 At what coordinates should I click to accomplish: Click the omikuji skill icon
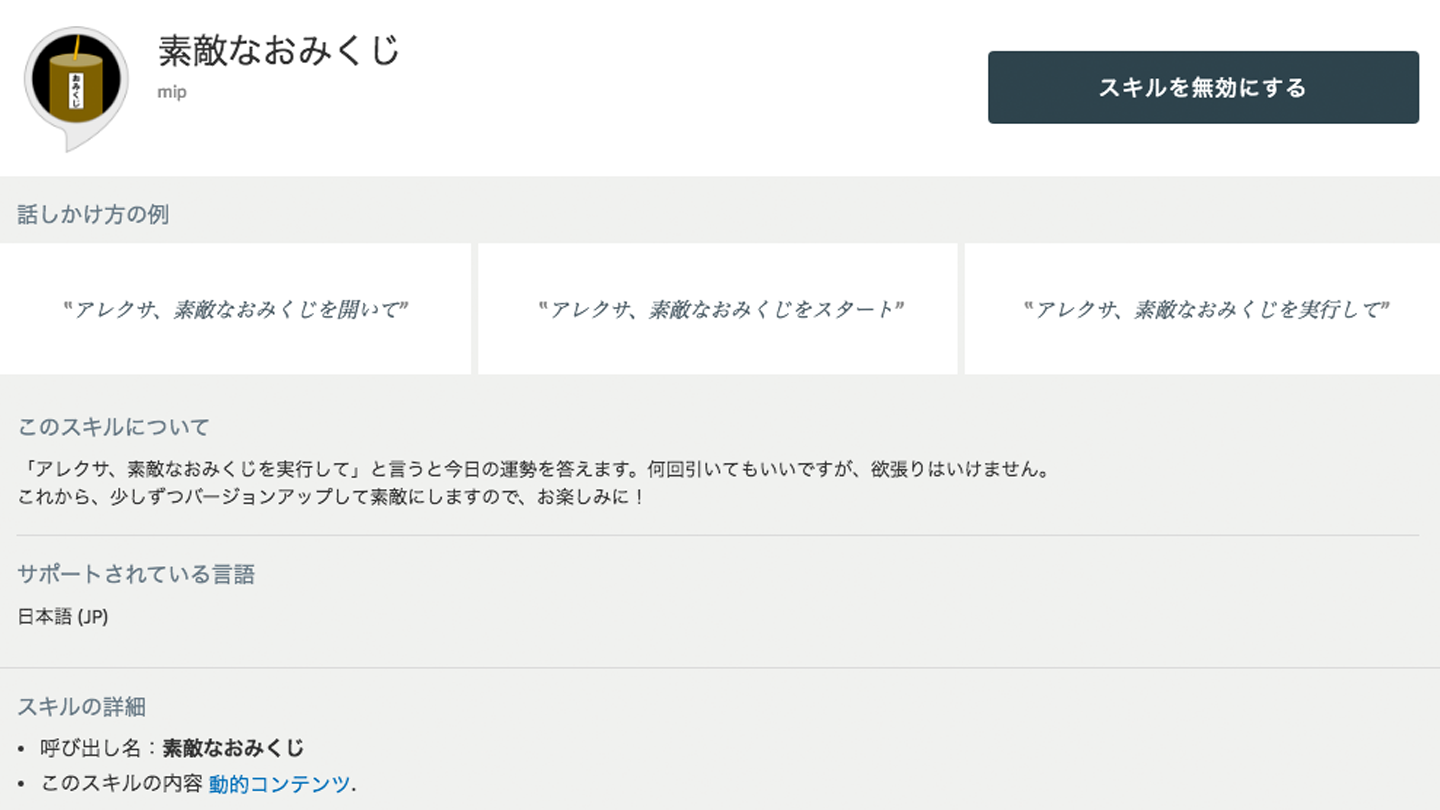point(76,88)
